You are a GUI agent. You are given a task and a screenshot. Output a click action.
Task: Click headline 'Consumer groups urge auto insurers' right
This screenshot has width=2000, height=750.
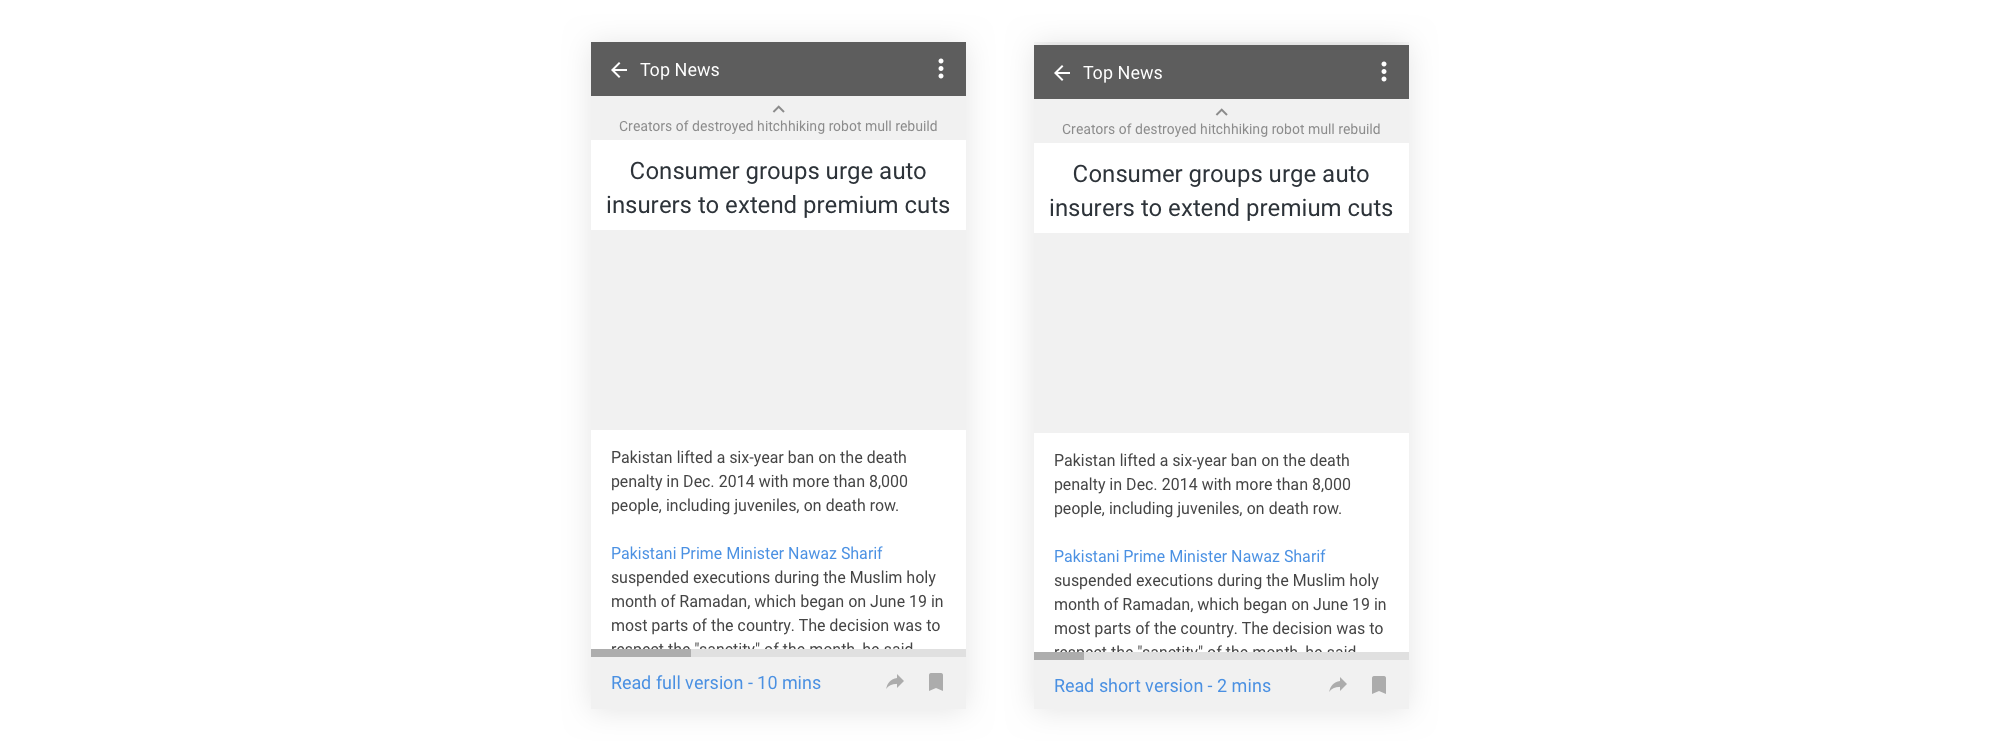coord(1221,190)
